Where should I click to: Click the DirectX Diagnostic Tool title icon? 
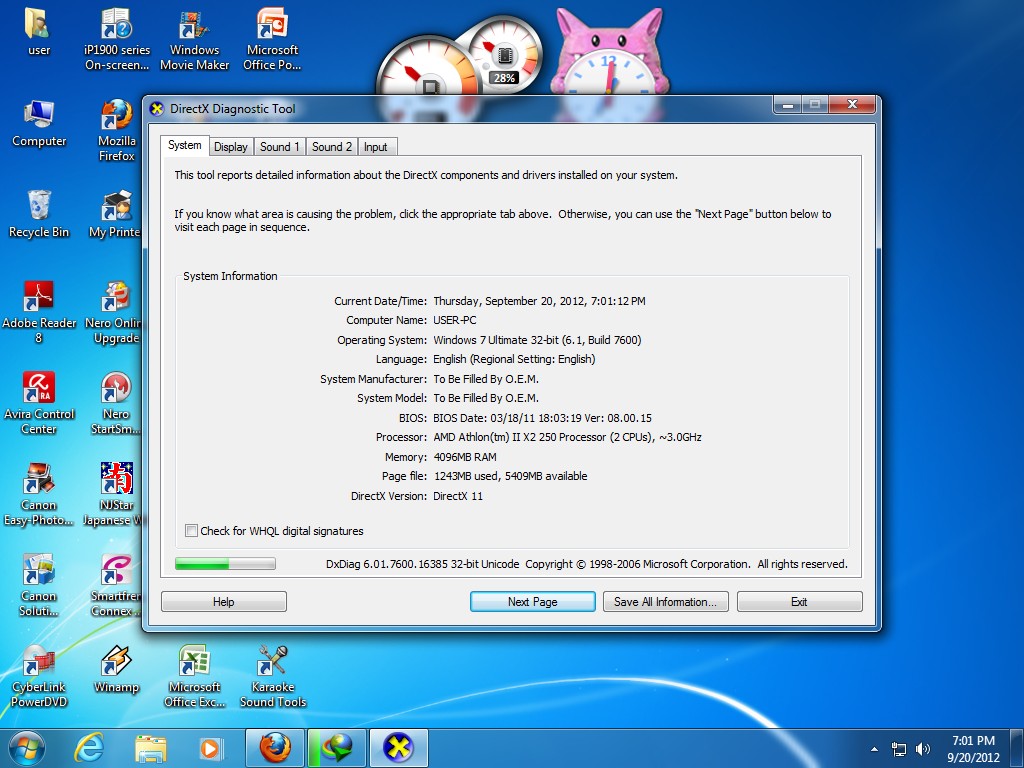[x=157, y=108]
